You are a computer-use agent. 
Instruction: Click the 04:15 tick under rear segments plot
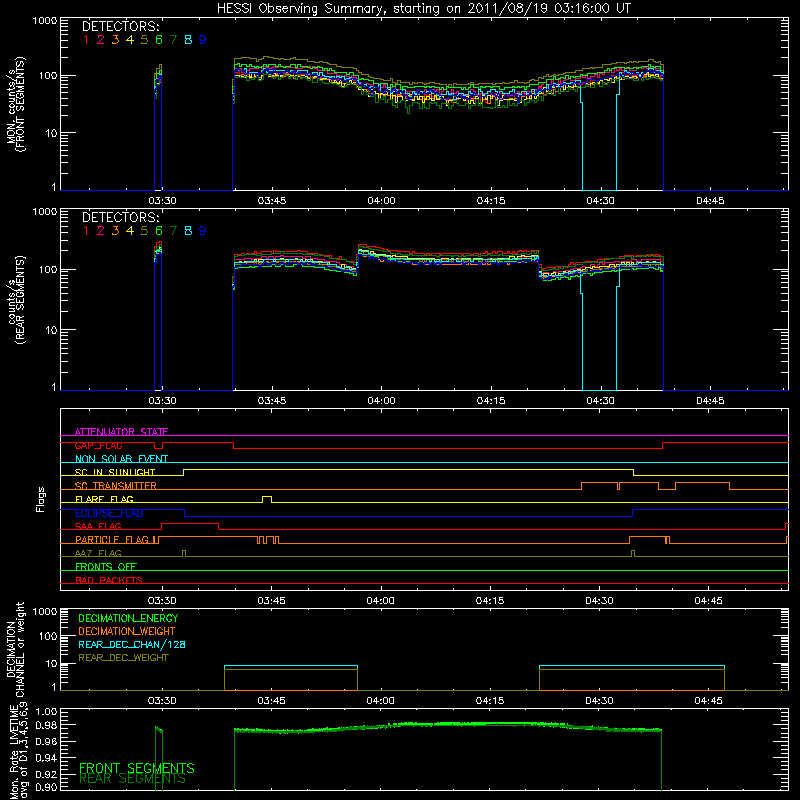[491, 401]
